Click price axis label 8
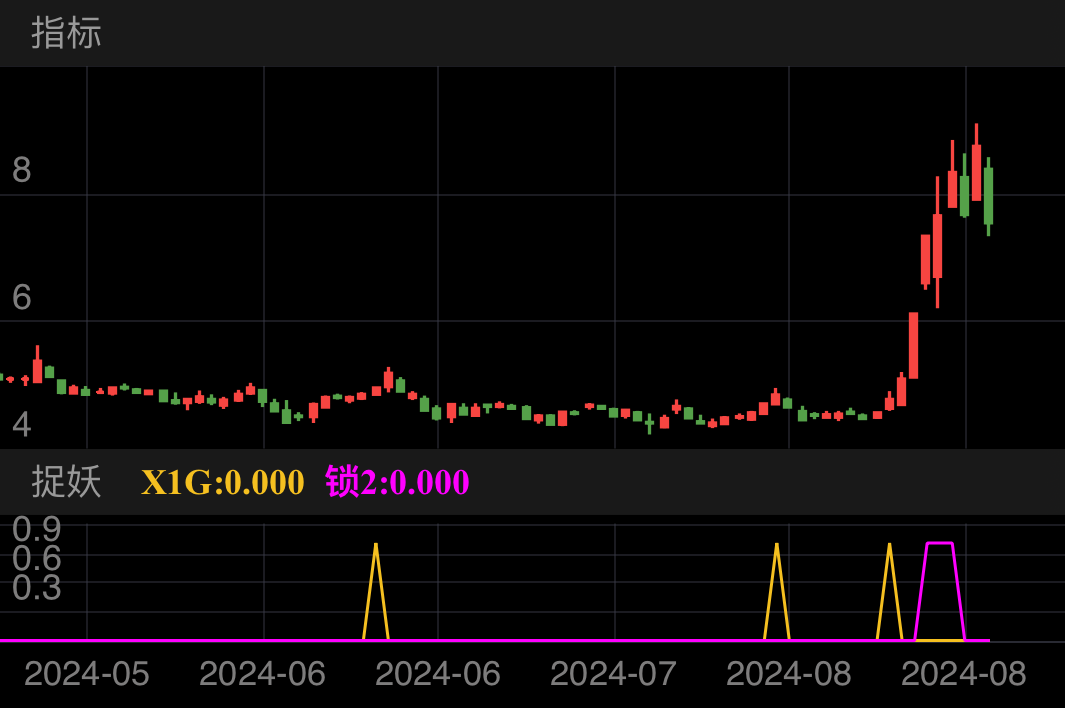1065x708 pixels. pyautogui.click(x=22, y=170)
